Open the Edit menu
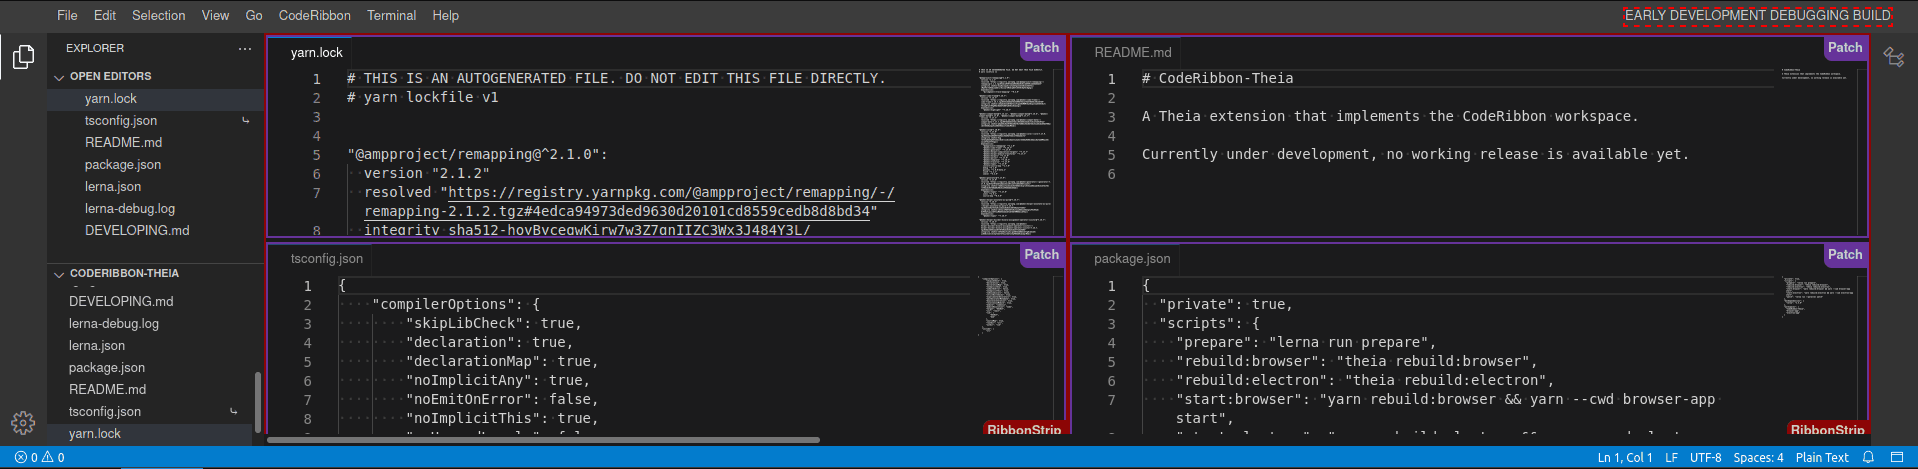 (105, 15)
